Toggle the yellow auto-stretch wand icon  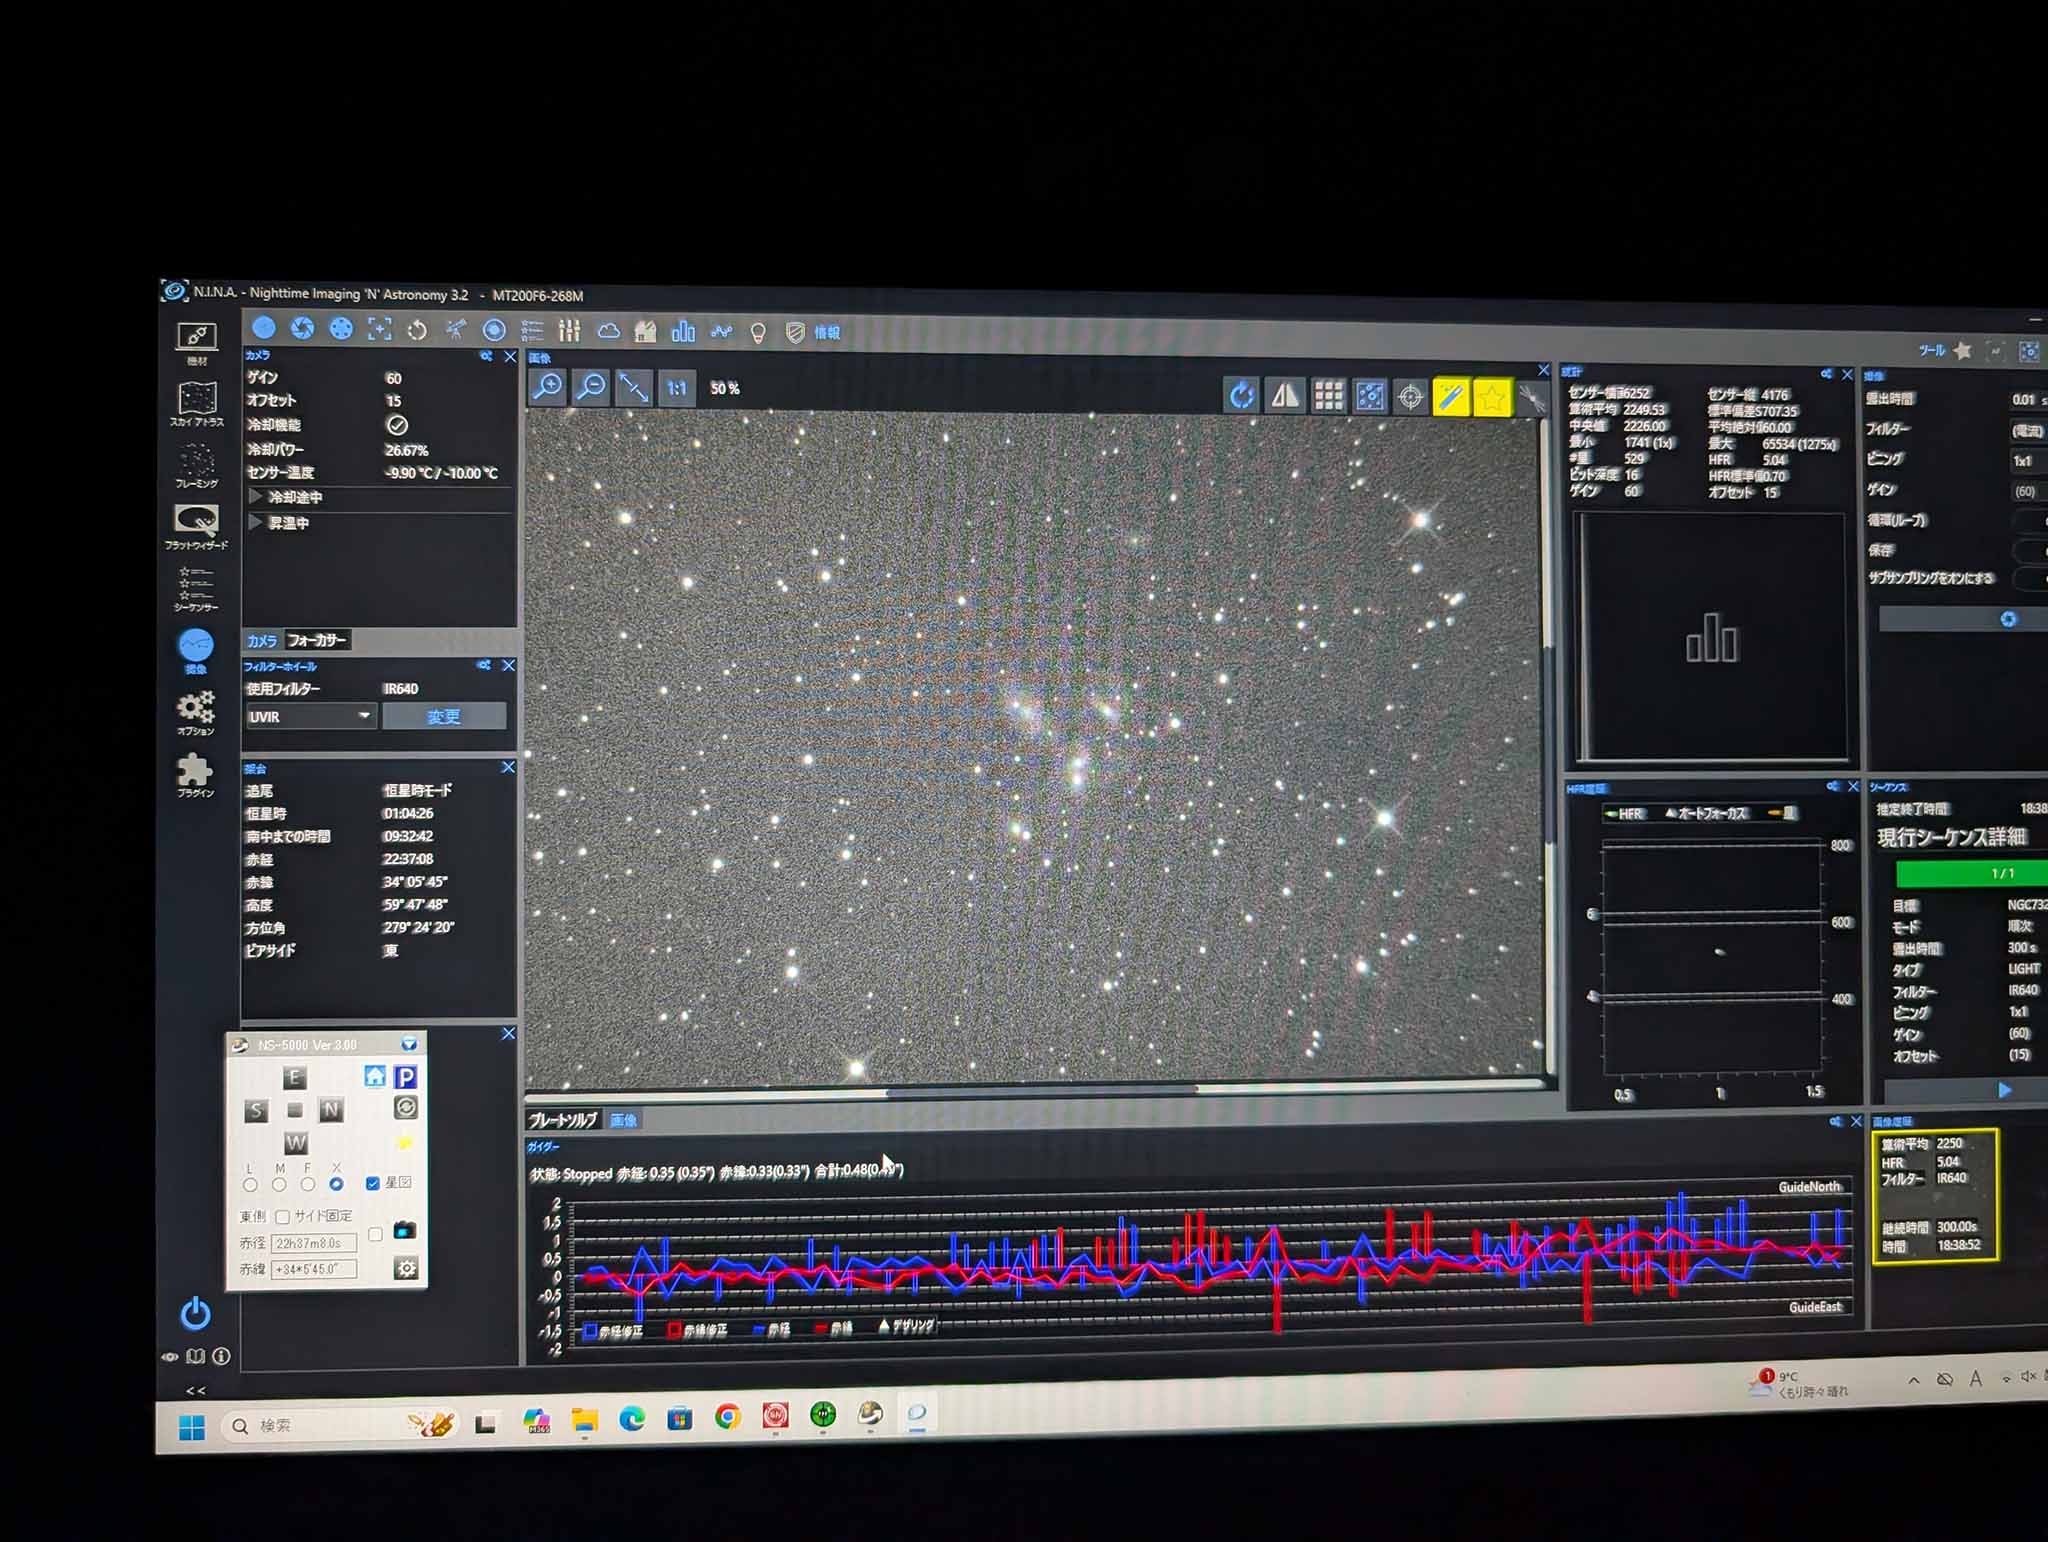[x=1451, y=397]
